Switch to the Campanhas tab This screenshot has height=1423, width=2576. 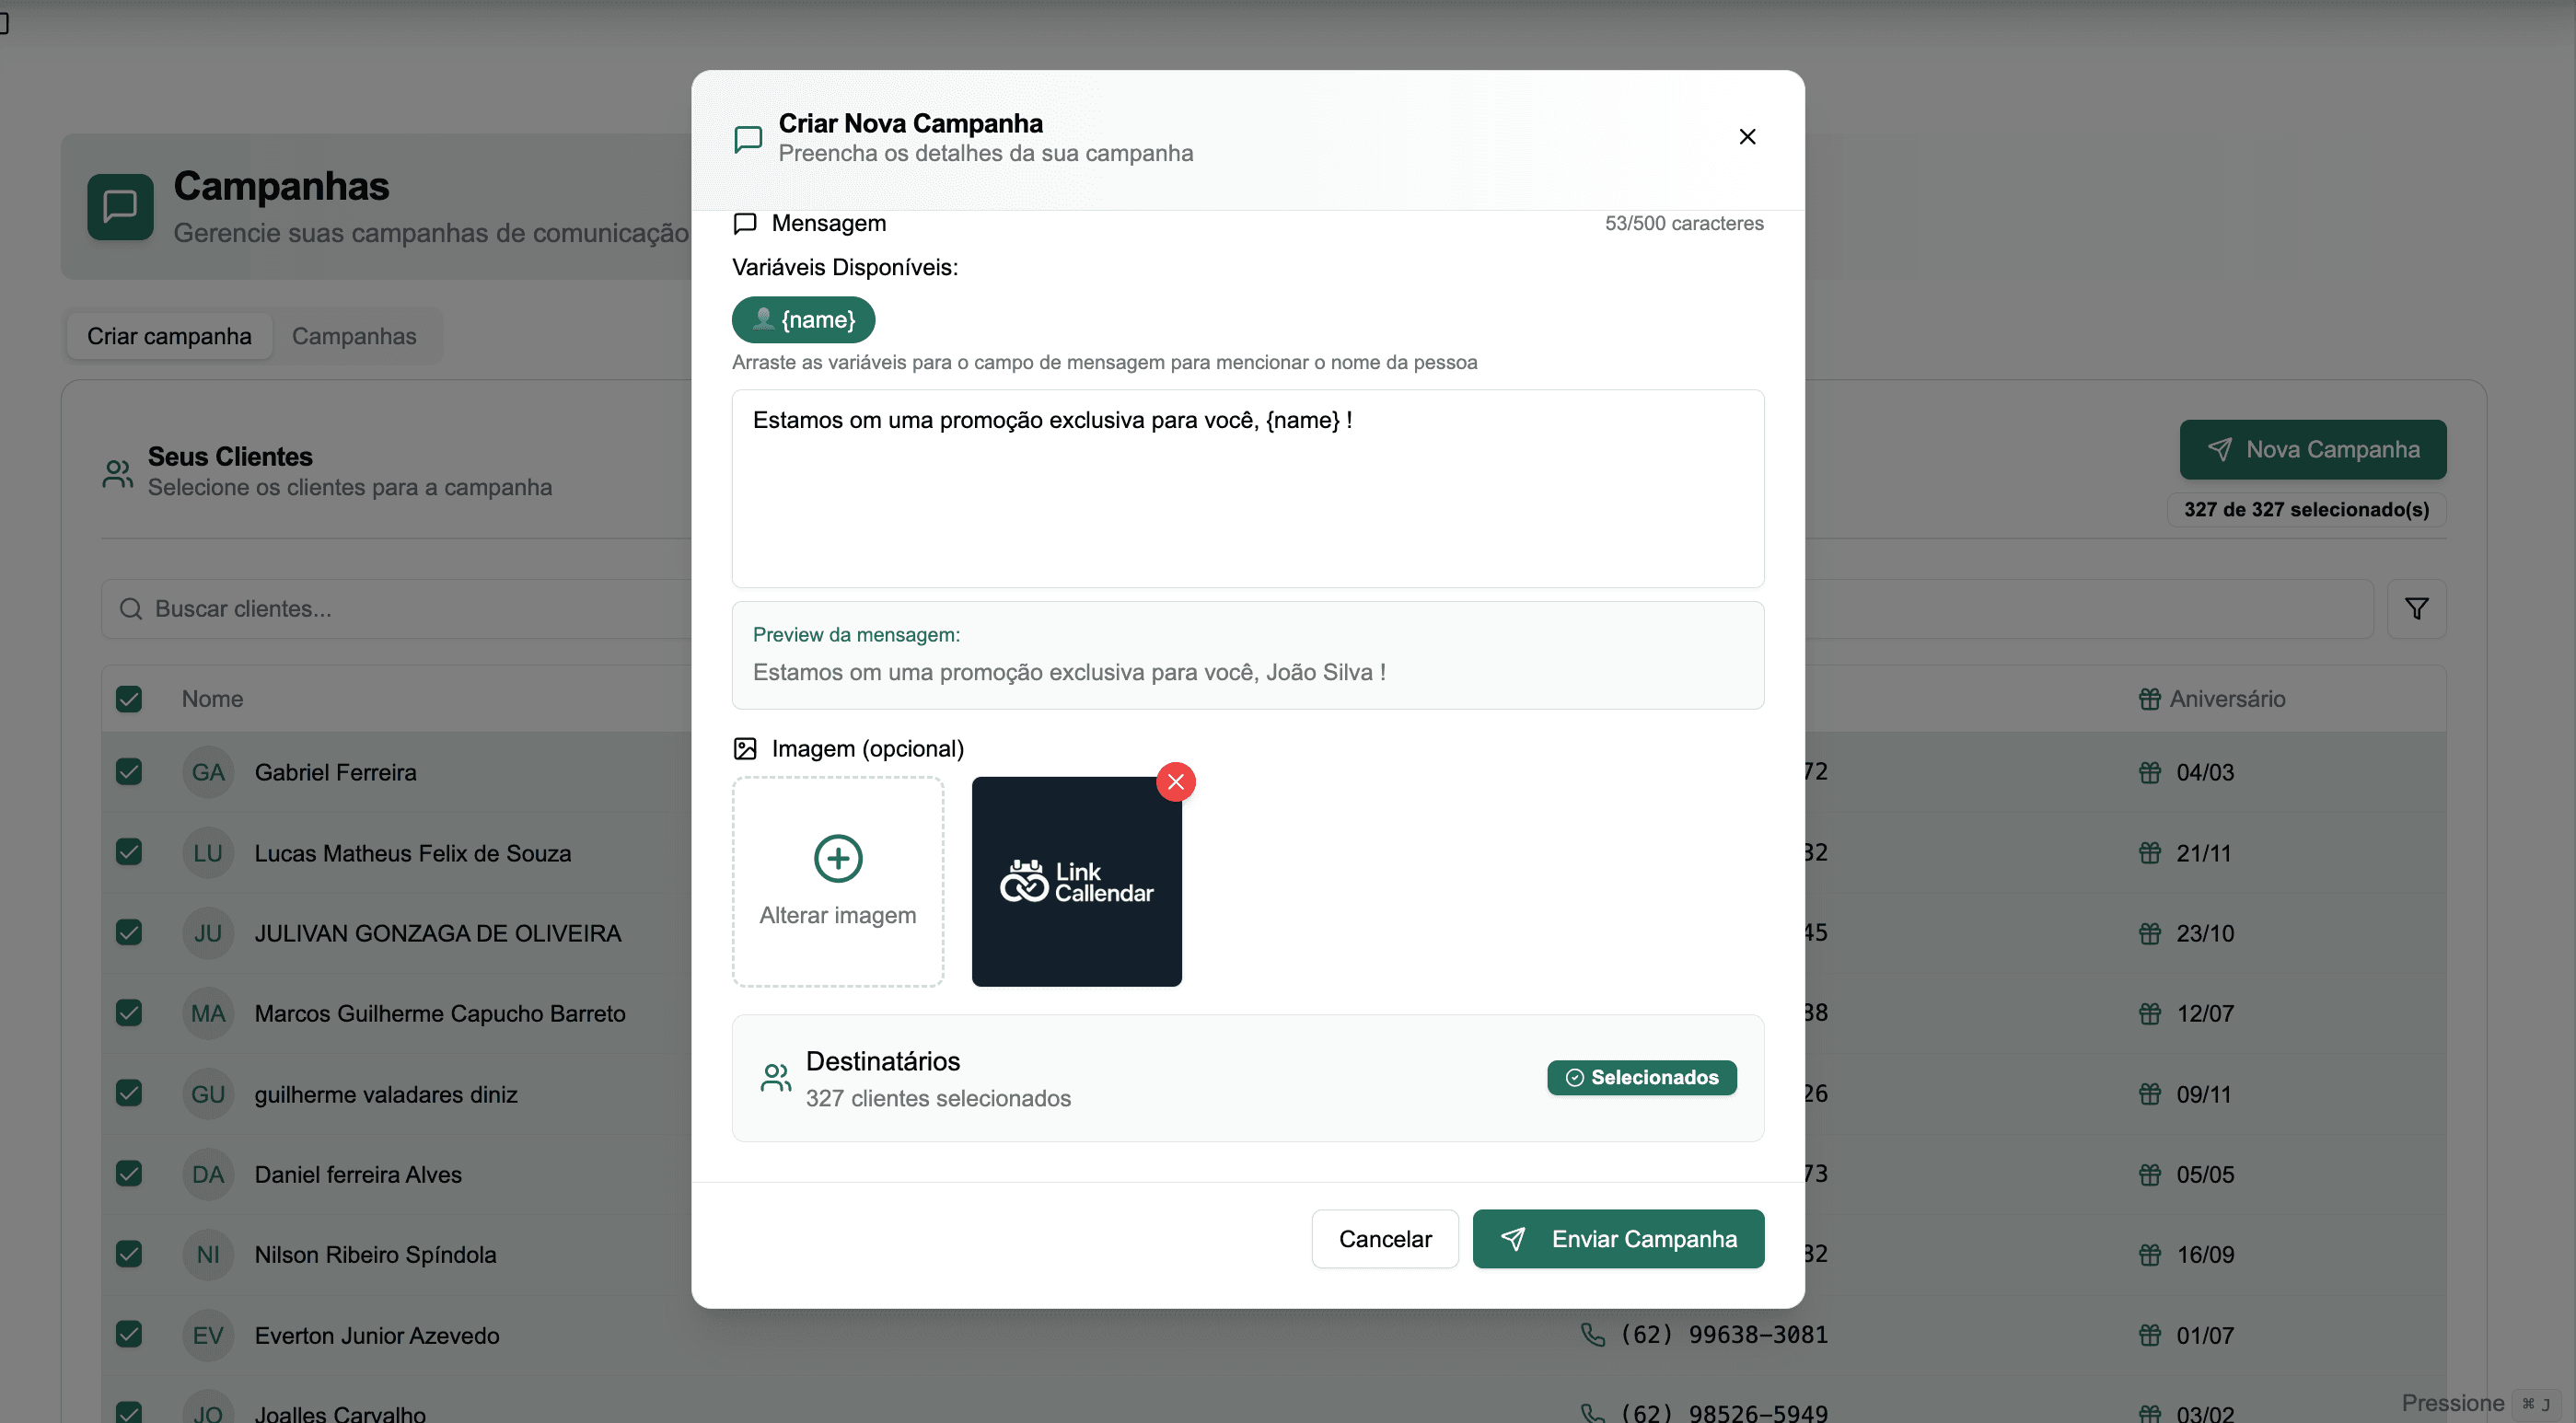tap(354, 336)
